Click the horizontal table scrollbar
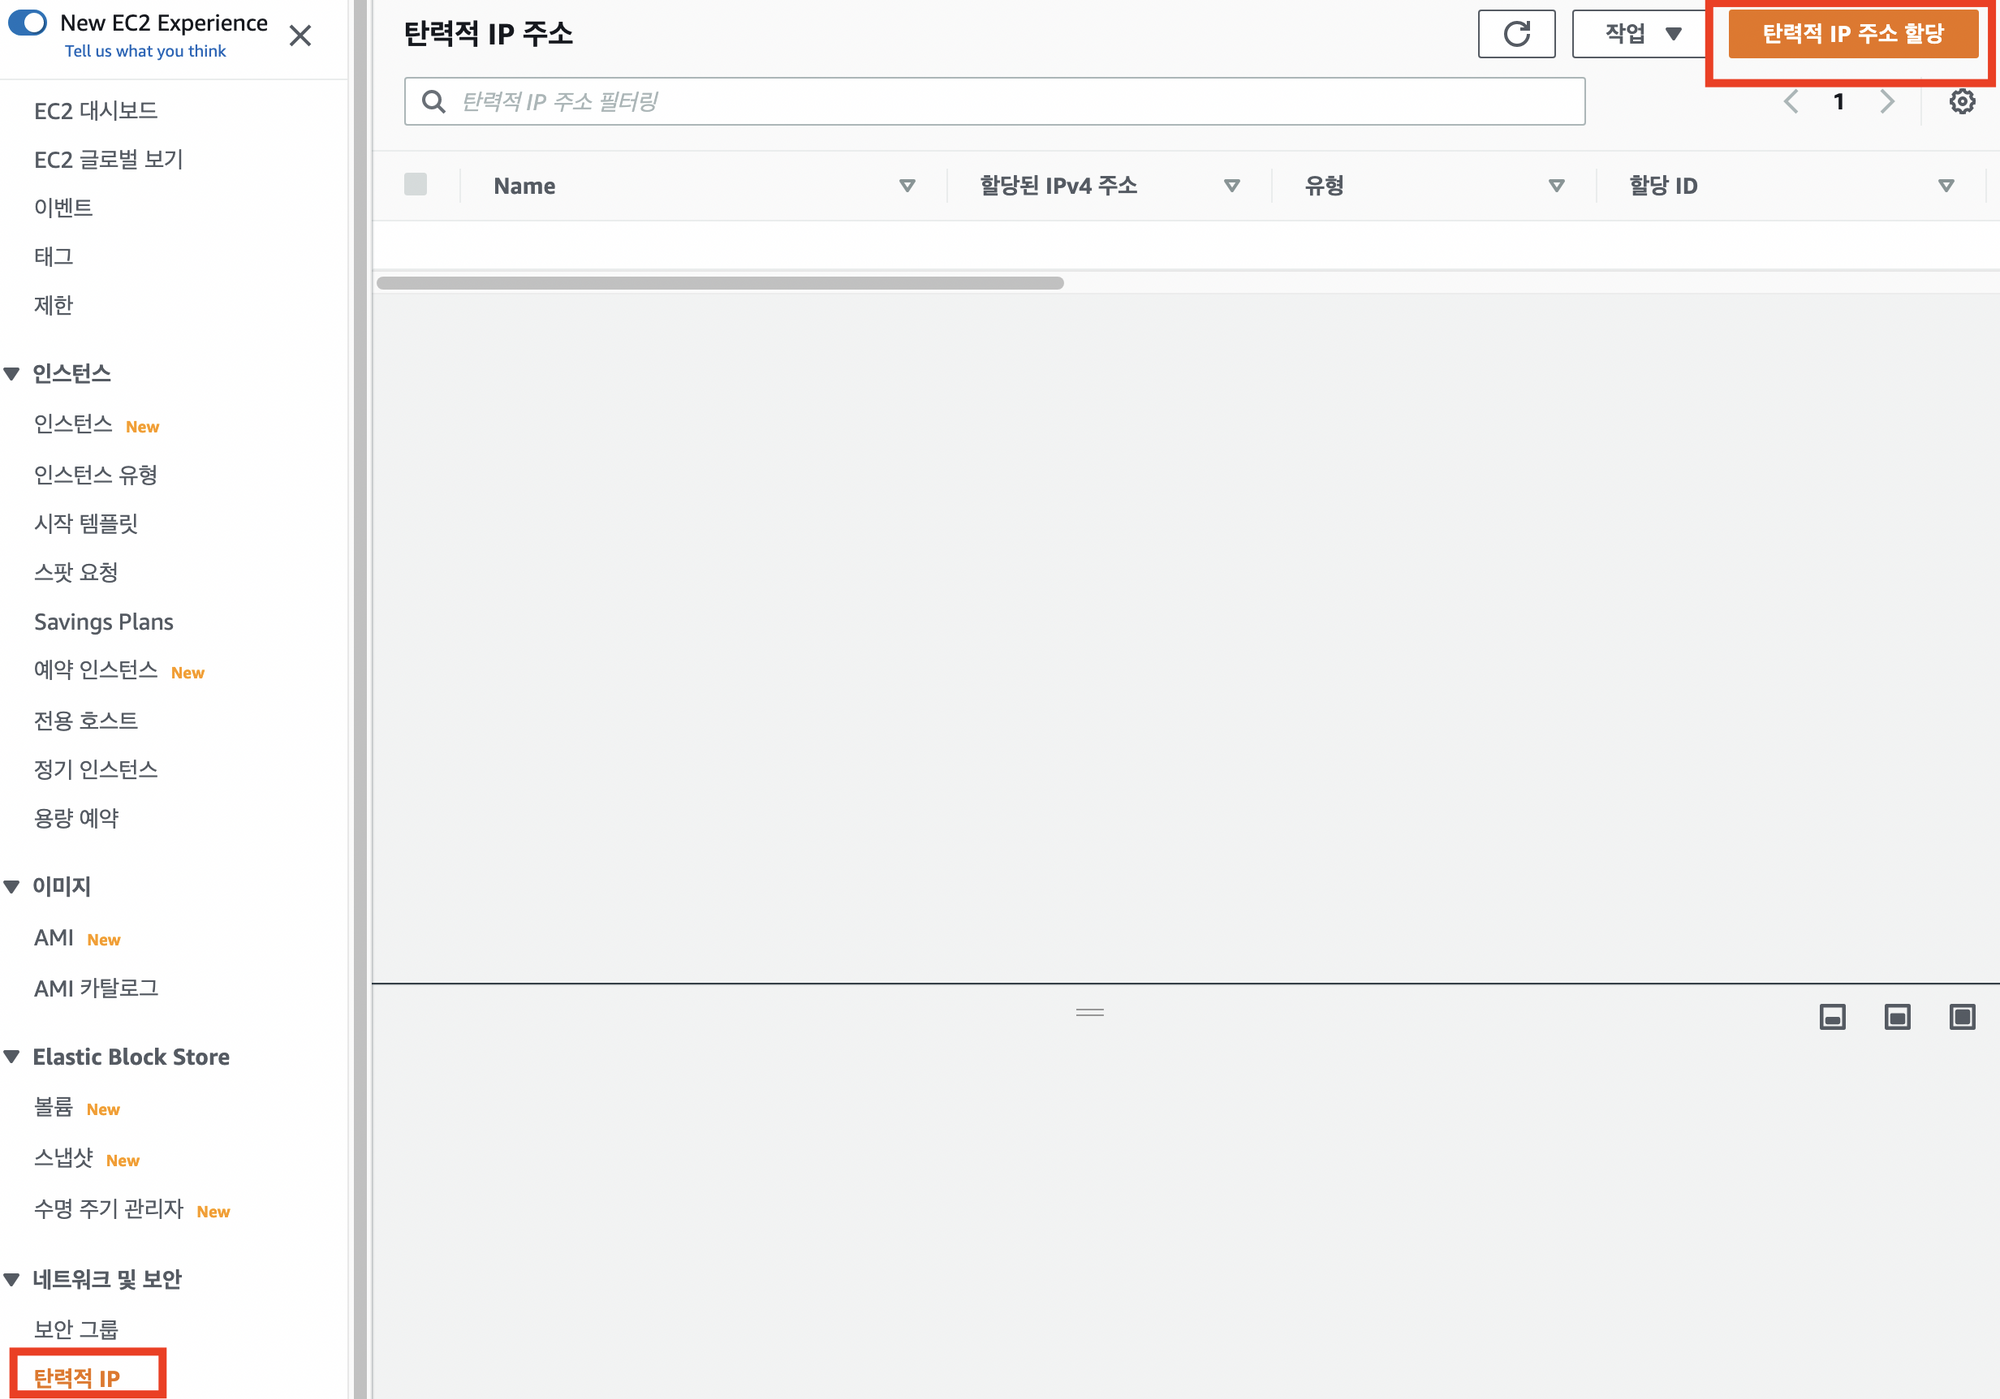2000x1399 pixels. click(x=720, y=283)
